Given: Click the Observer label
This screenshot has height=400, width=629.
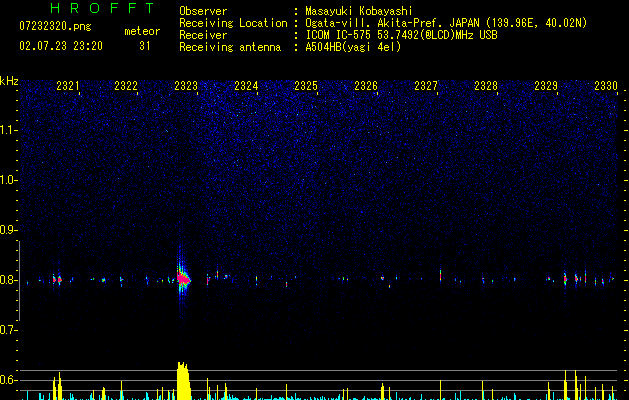Looking at the screenshot, I should [203, 11].
